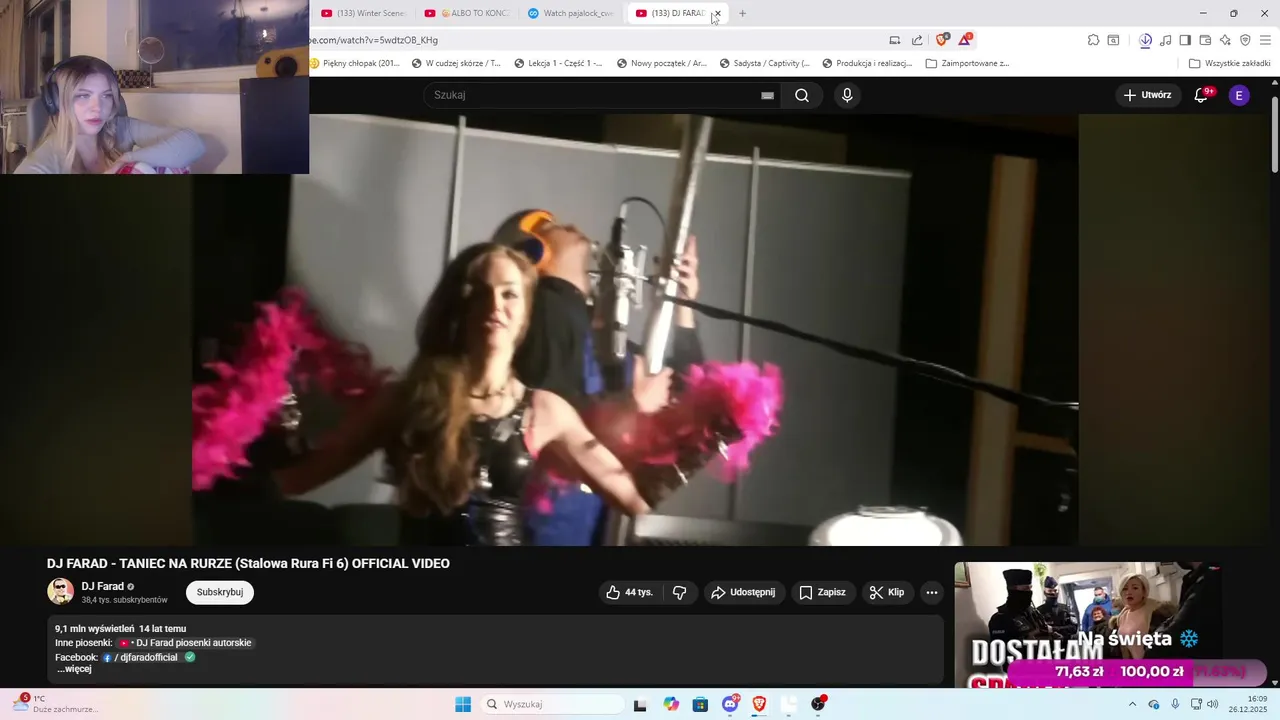1280x720 pixels.
Task: Open Discord from the taskbar
Action: pos(730,704)
